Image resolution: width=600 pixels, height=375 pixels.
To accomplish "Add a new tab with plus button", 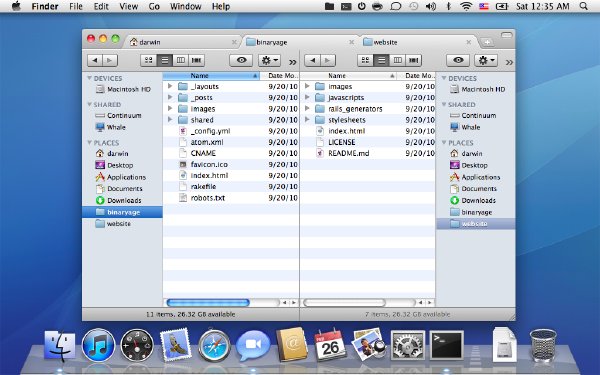I will tap(487, 42).
